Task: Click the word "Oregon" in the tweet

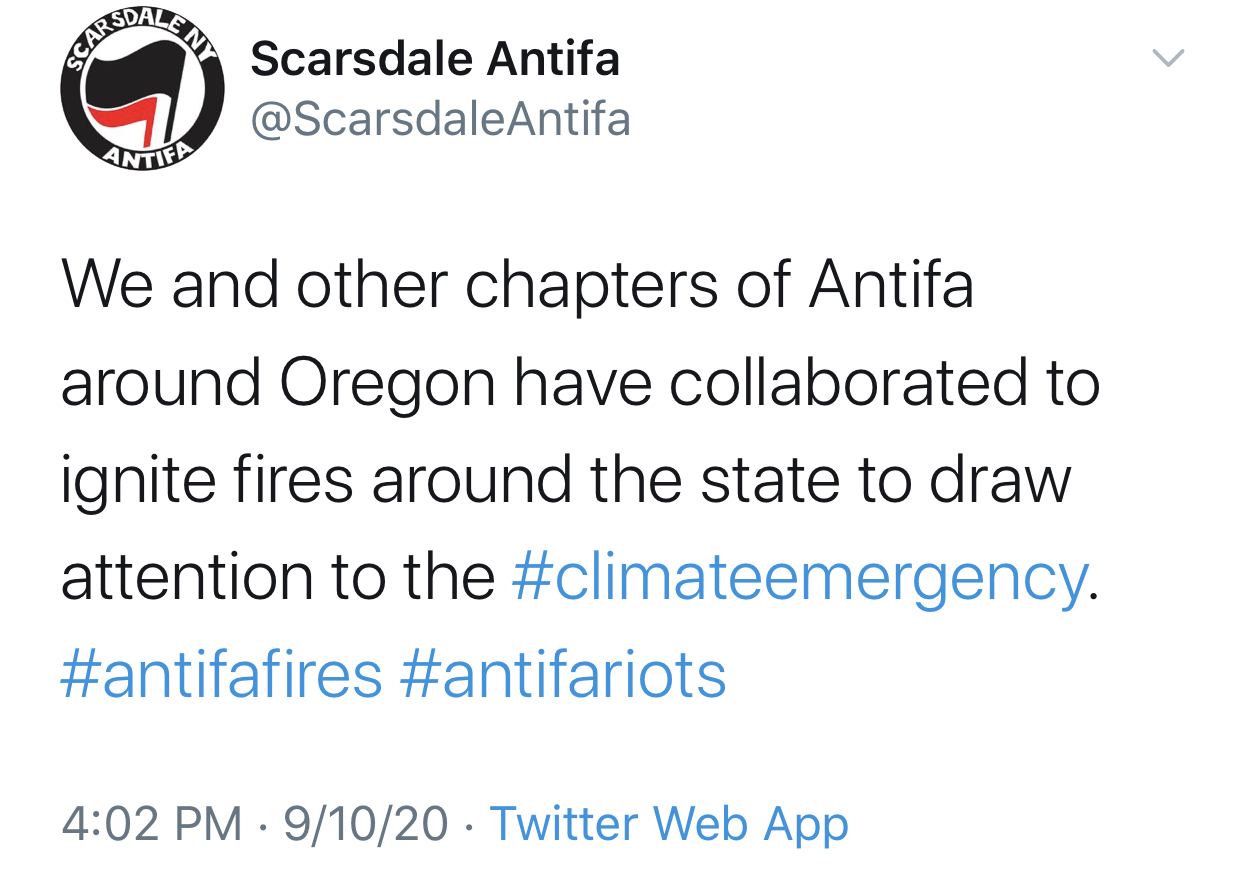Action: (x=388, y=383)
